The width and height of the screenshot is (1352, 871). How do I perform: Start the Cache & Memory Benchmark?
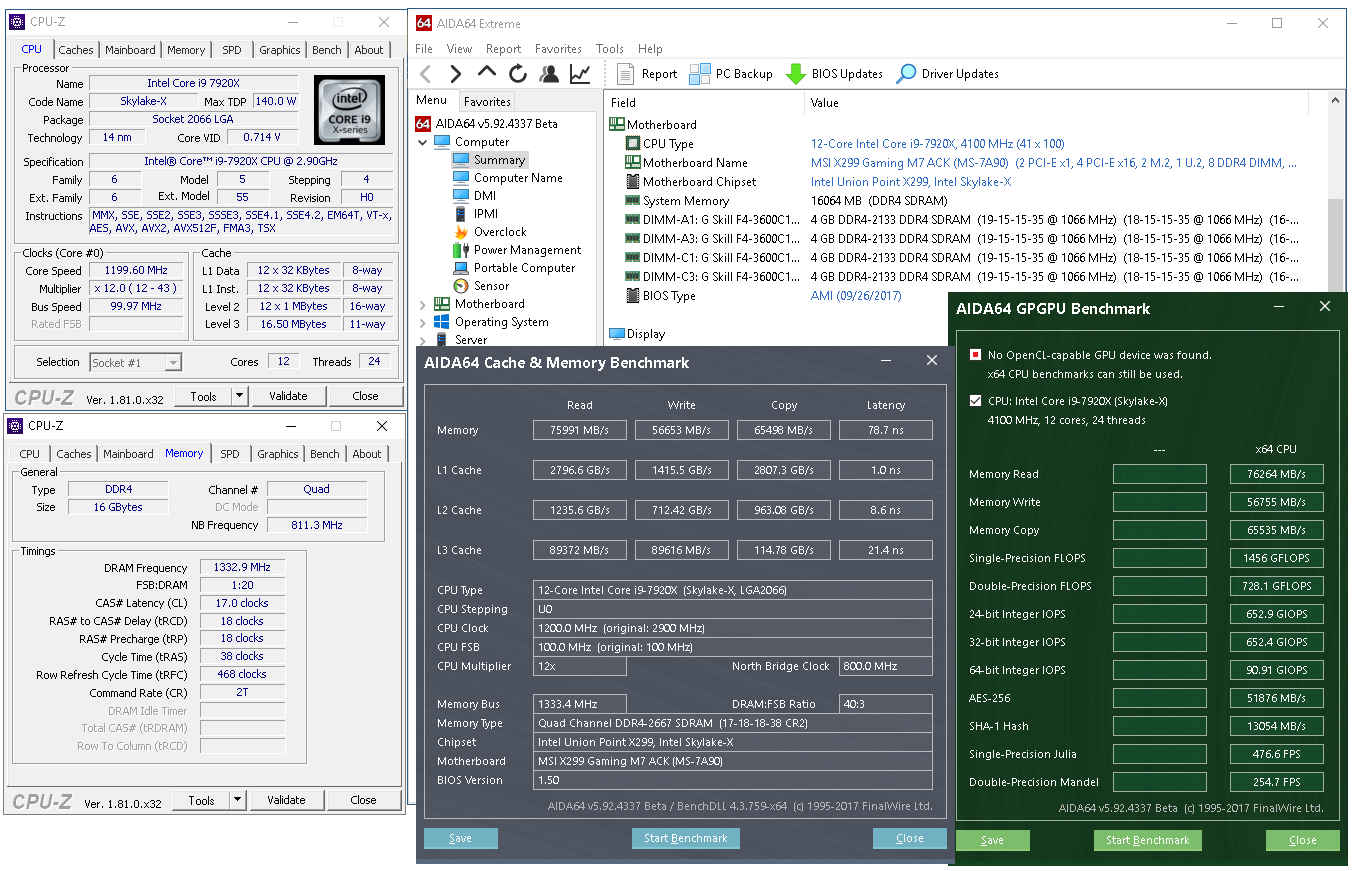tap(685, 838)
